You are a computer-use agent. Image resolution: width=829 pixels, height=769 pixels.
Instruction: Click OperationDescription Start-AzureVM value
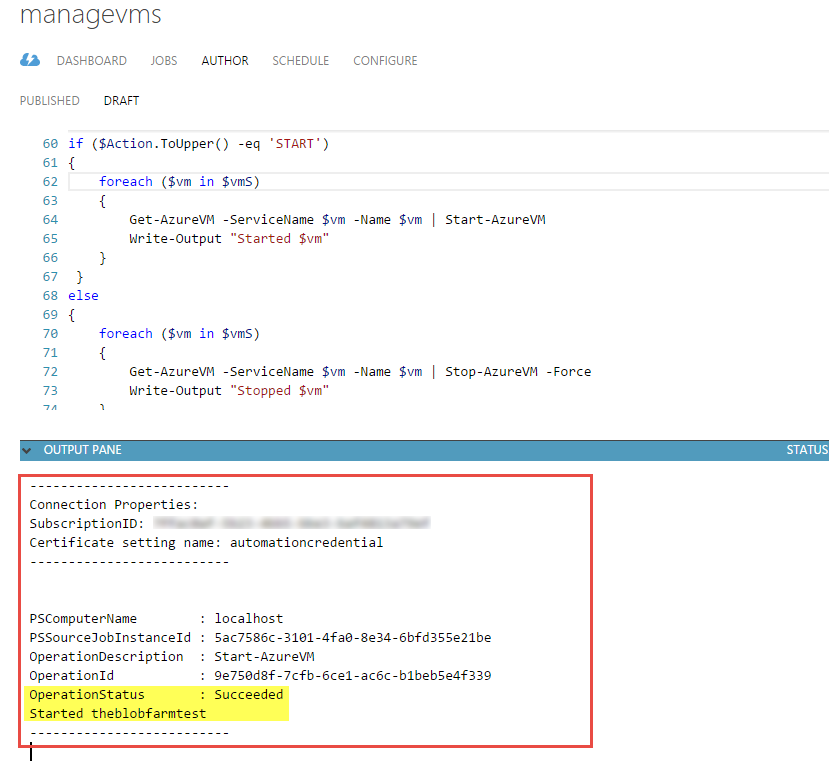[264, 657]
